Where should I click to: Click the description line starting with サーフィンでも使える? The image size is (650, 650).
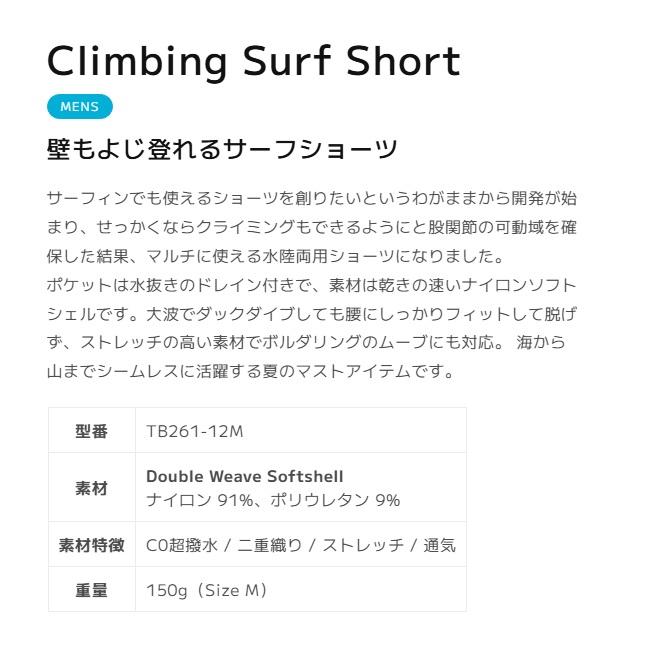click(311, 198)
